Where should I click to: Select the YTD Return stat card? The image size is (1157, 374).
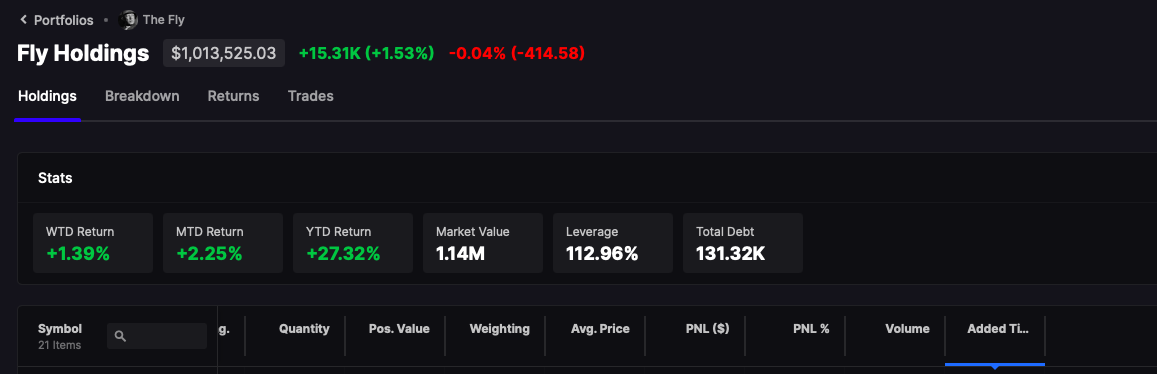353,243
